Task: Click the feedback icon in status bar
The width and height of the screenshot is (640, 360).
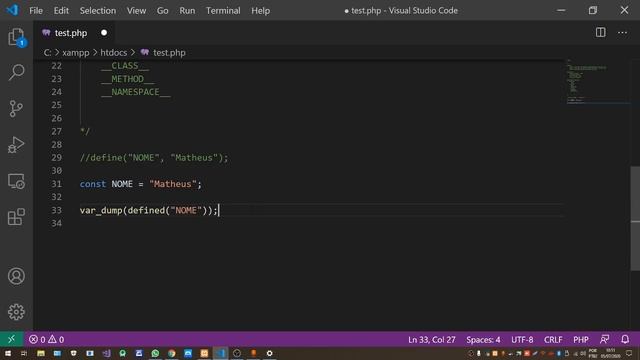Action: click(x=604, y=339)
